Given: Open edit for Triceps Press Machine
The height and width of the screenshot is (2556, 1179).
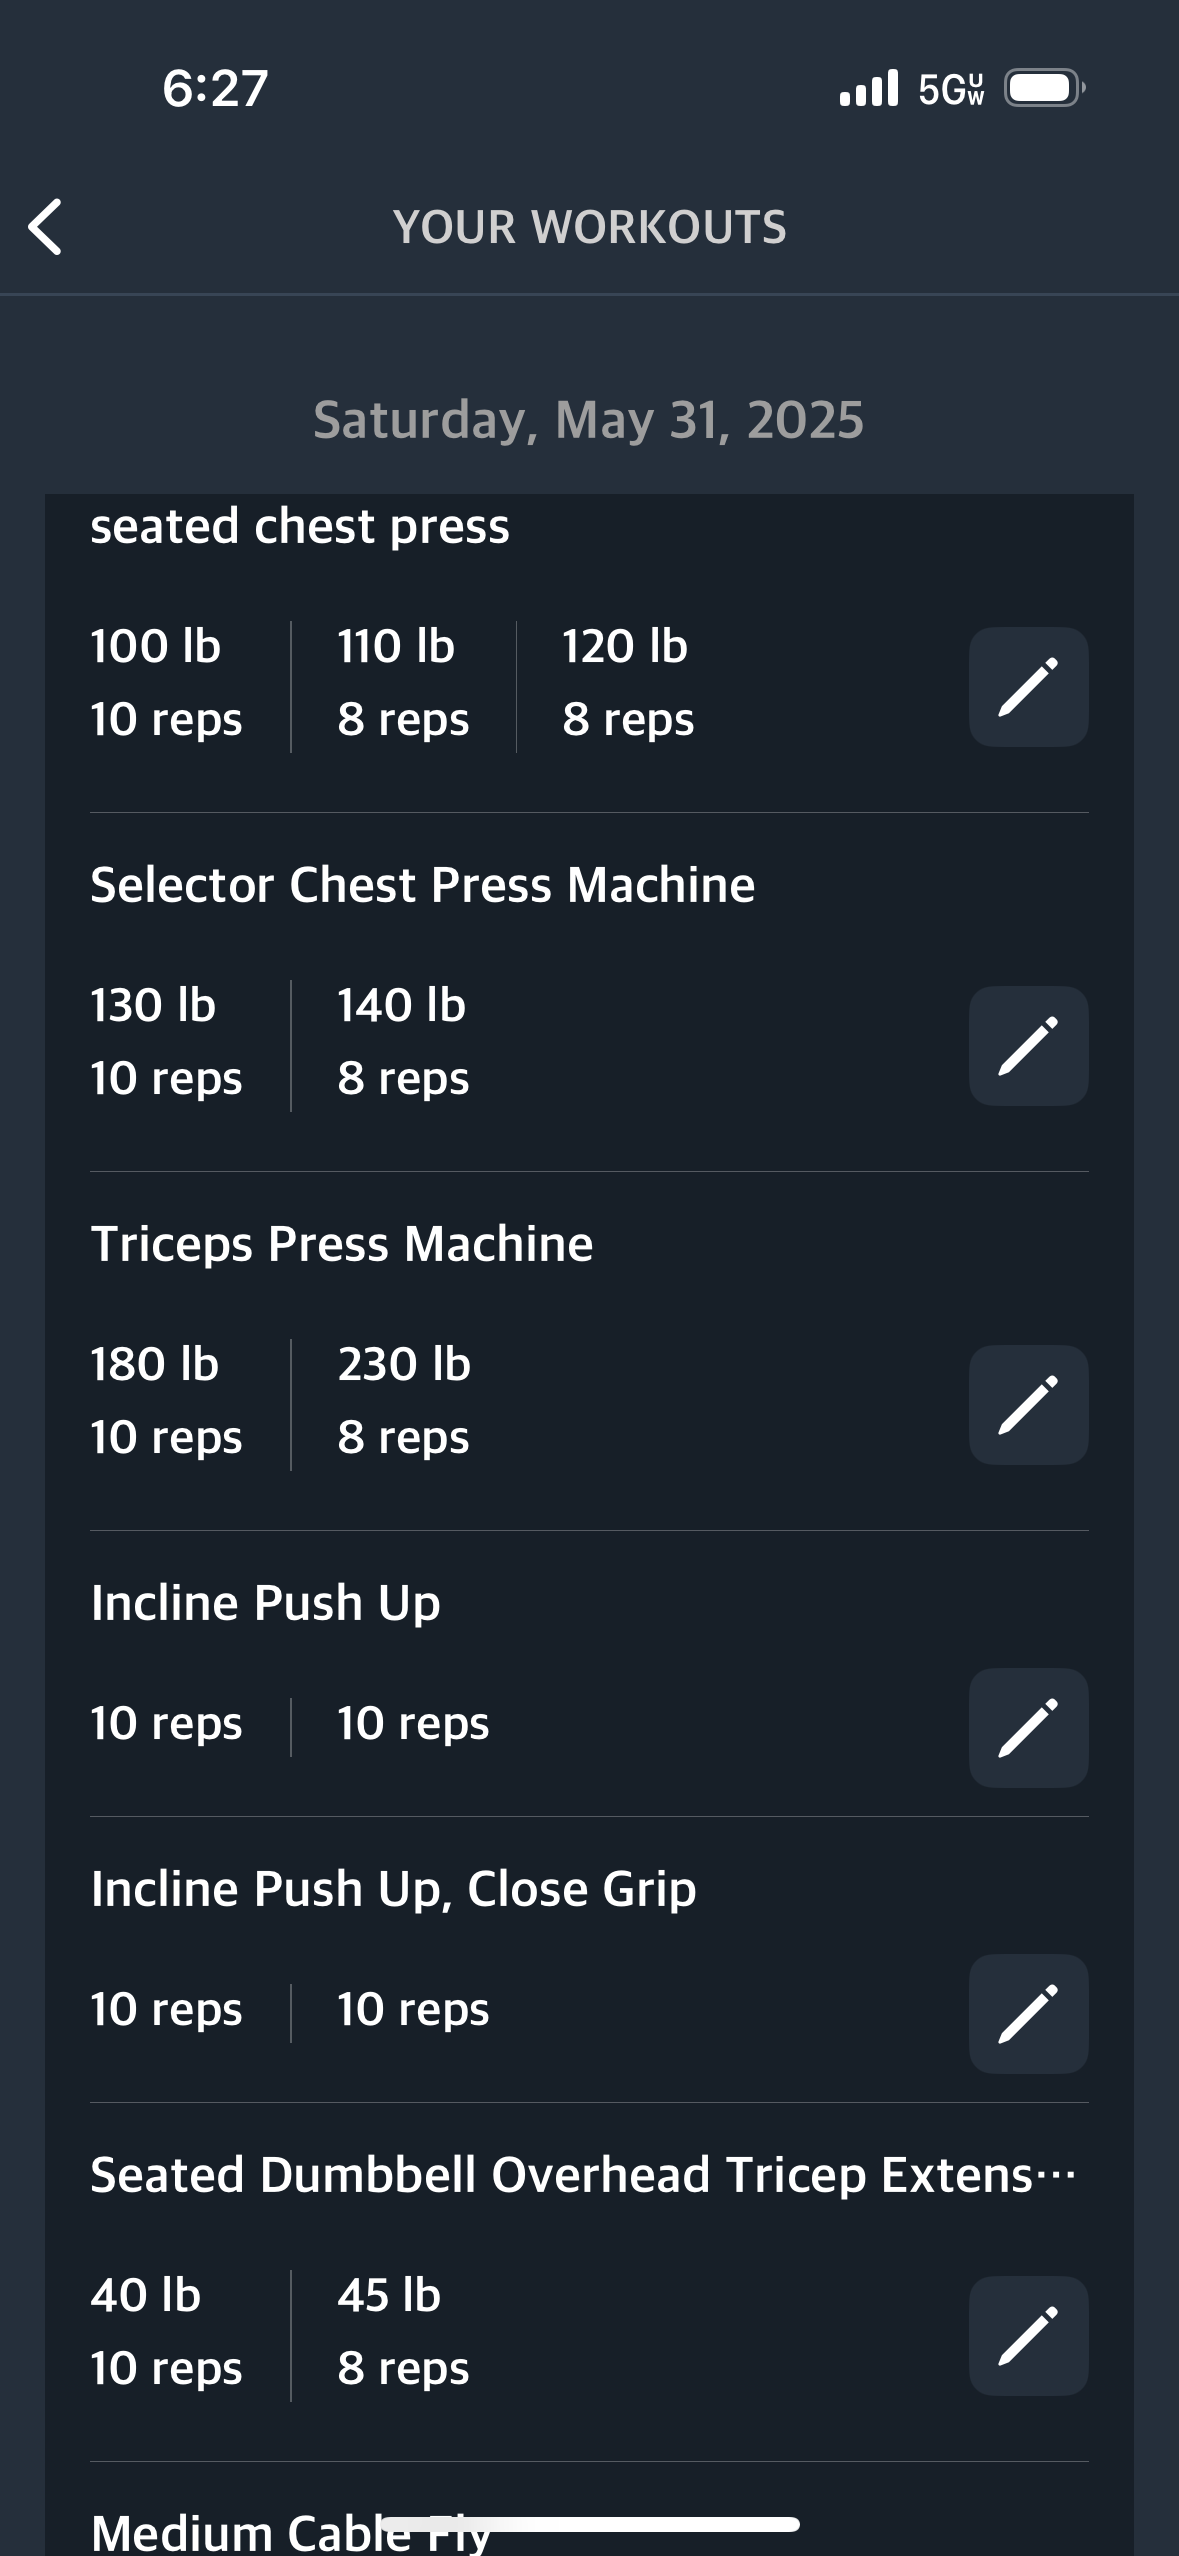Looking at the screenshot, I should [1028, 1405].
